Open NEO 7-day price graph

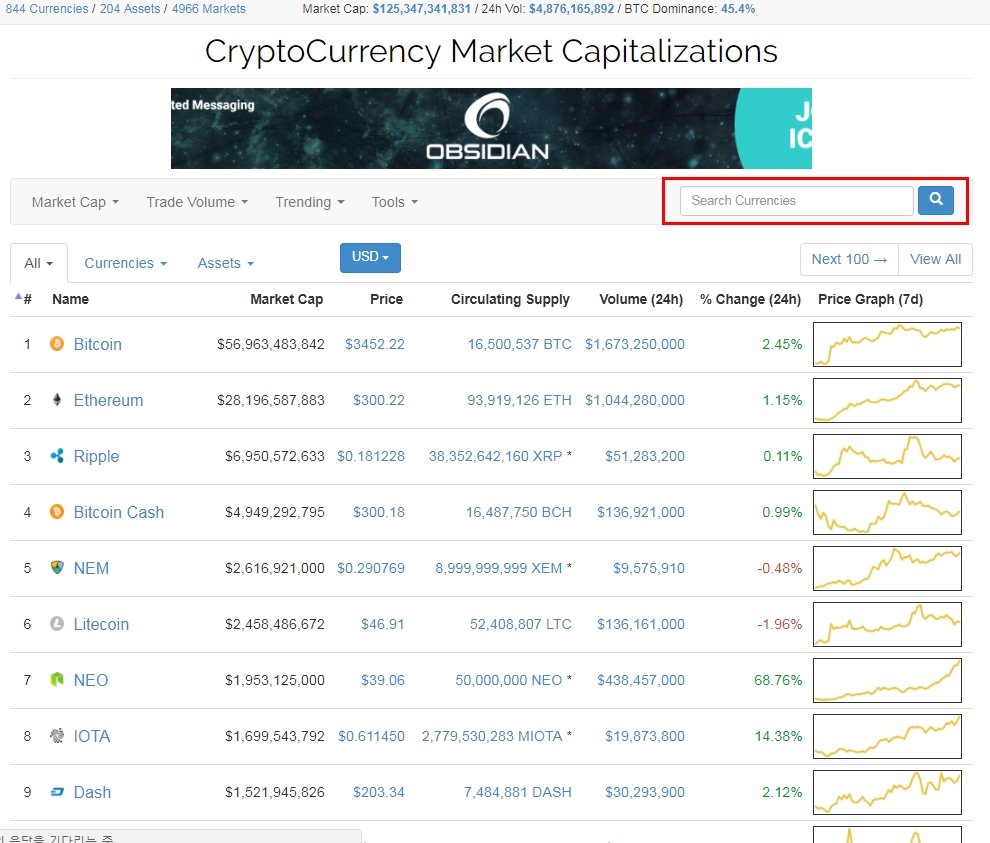pos(887,680)
